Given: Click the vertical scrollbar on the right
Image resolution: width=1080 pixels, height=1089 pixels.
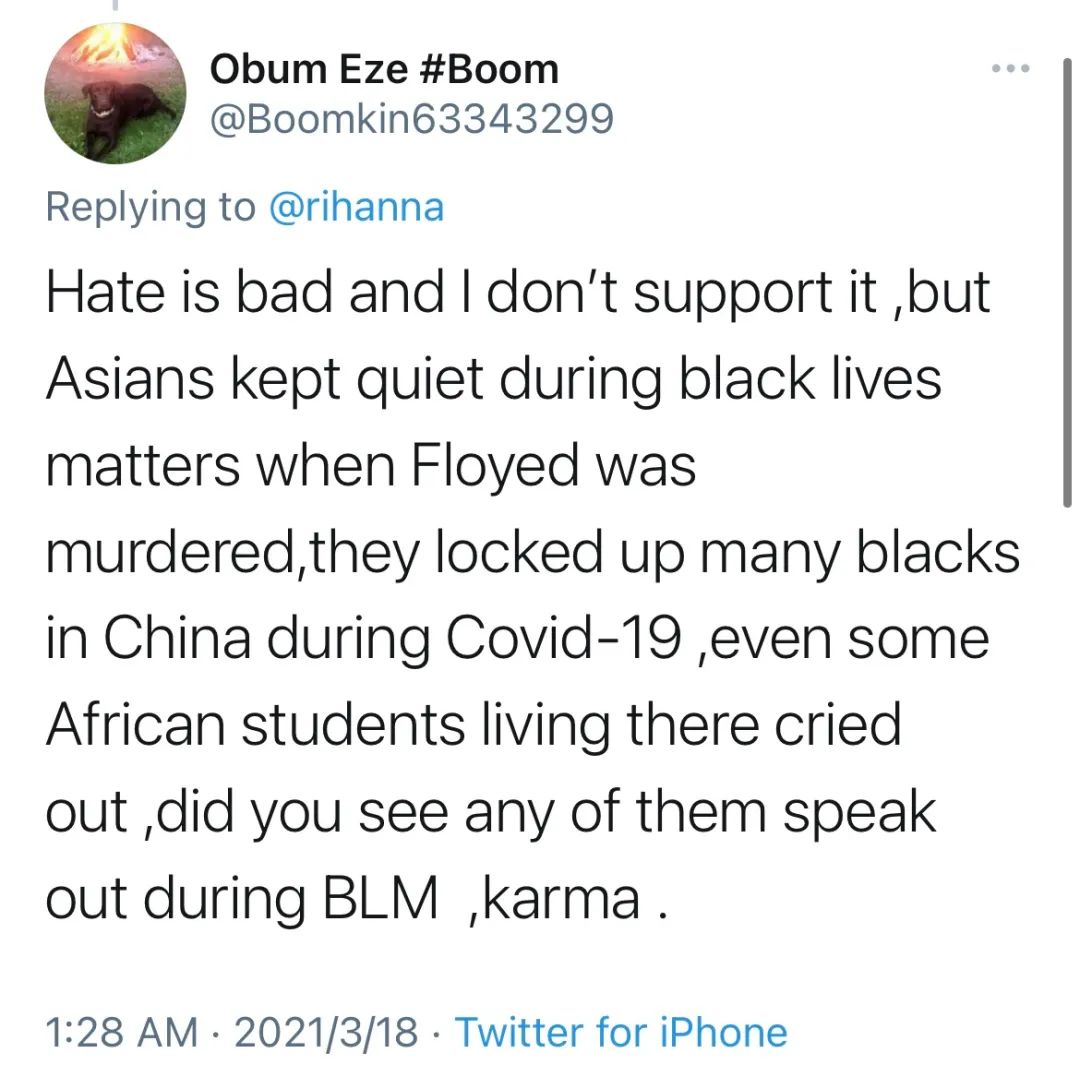Looking at the screenshot, I should coord(1067,284).
